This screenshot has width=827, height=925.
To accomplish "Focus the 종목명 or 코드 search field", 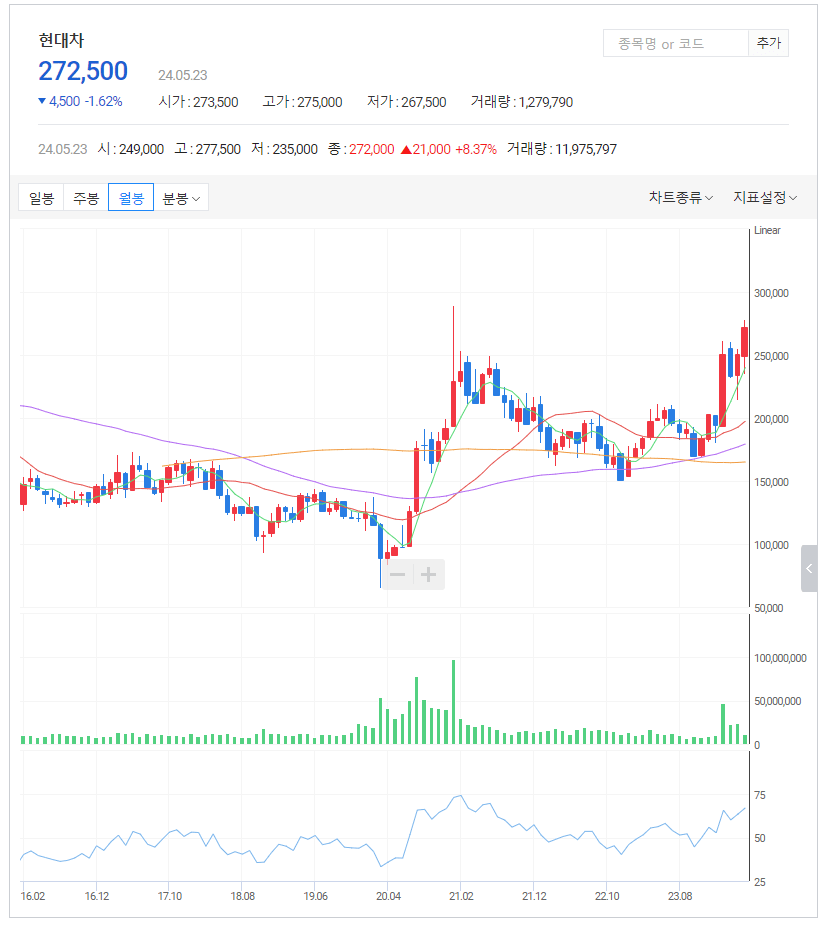I will (x=676, y=43).
